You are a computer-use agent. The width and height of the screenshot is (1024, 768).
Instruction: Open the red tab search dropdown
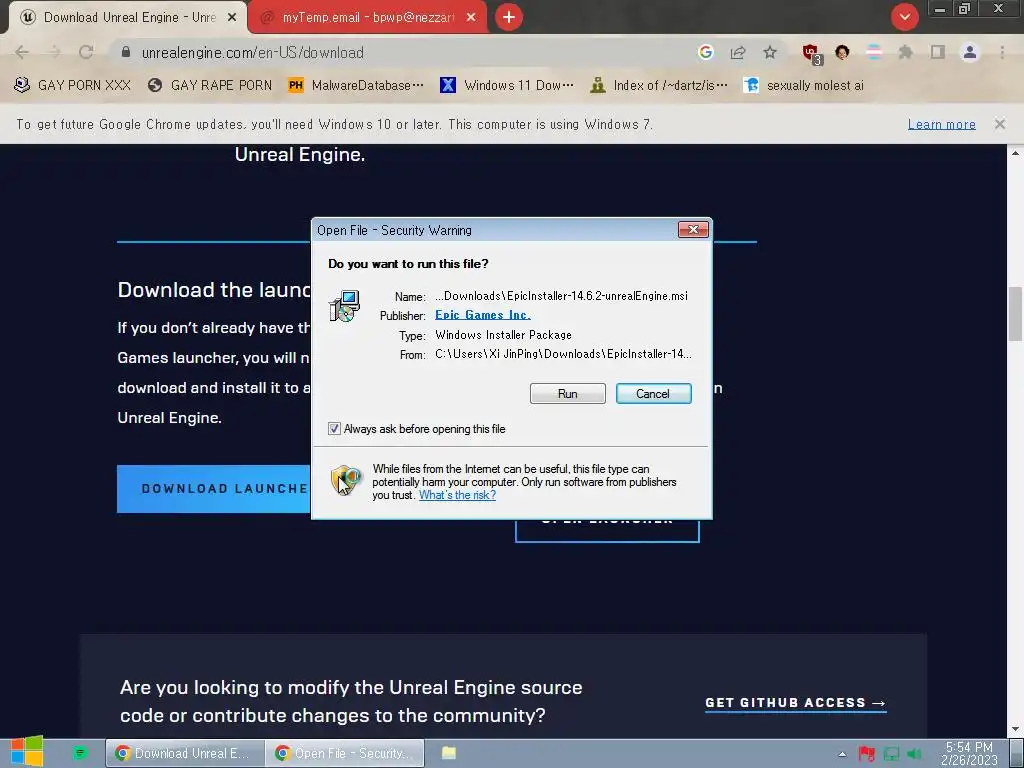904,17
